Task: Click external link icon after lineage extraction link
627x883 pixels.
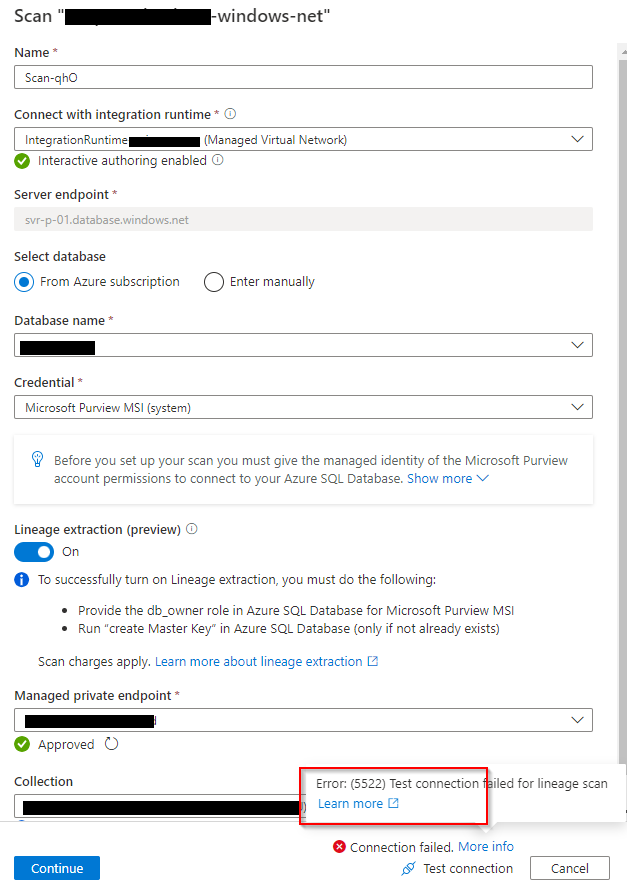Action: 372,661
